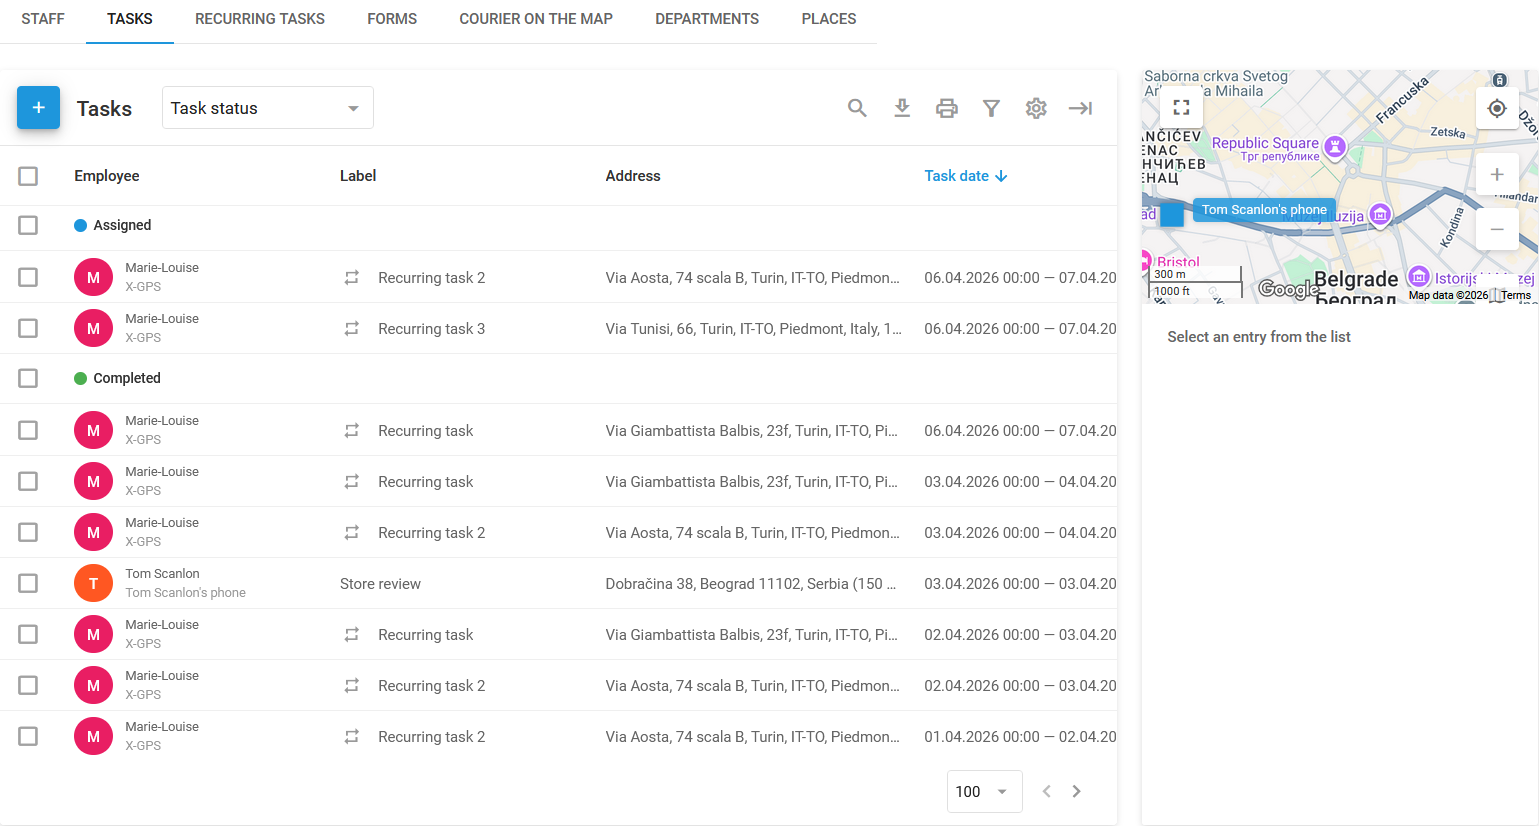Go to next page arrow
The image size is (1539, 826).
coord(1076,791)
